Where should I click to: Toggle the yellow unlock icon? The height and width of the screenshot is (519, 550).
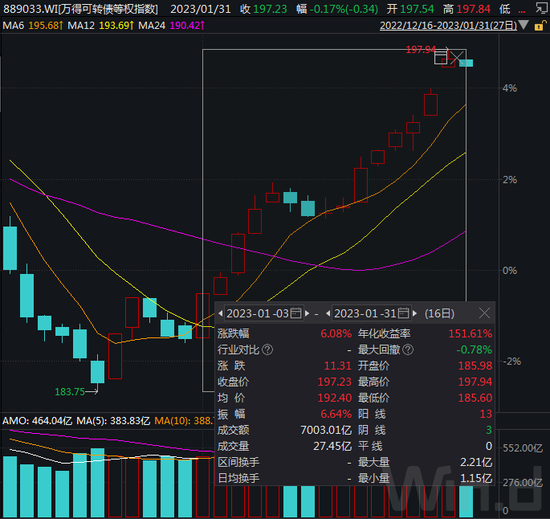coord(540,26)
